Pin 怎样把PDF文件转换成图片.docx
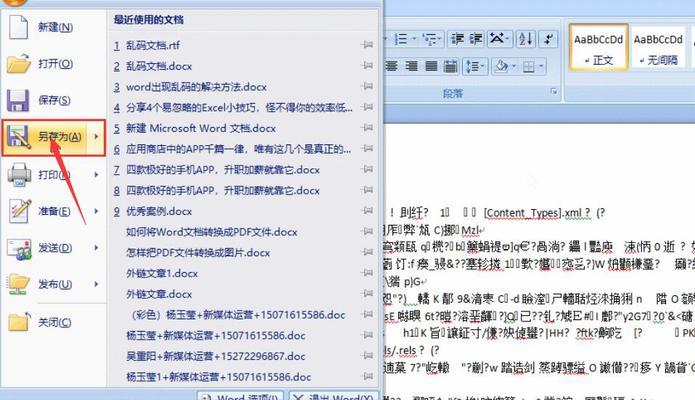The width and height of the screenshot is (695, 400). coord(367,252)
